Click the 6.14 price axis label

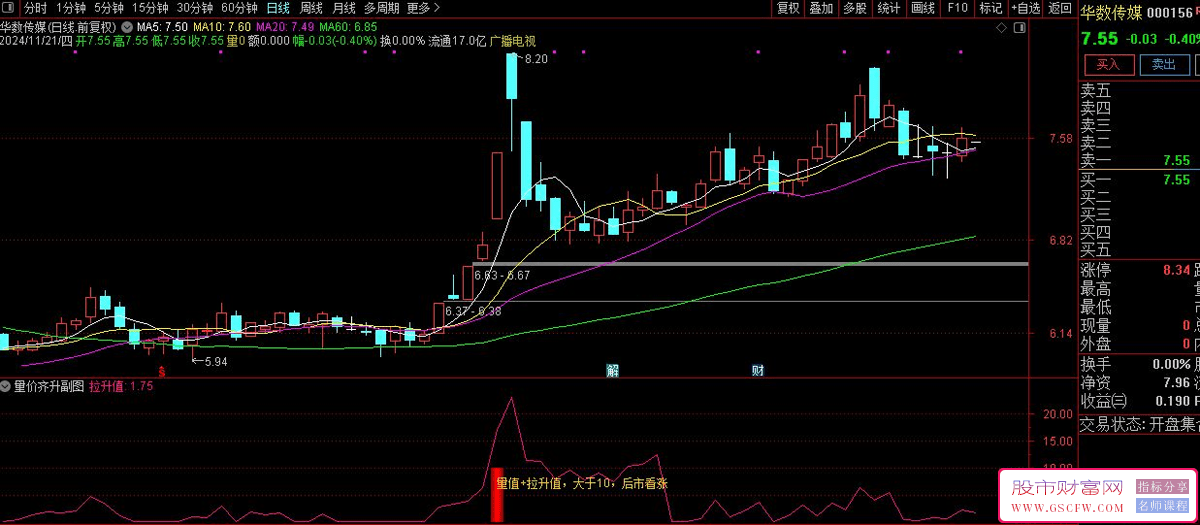pyautogui.click(x=1059, y=333)
